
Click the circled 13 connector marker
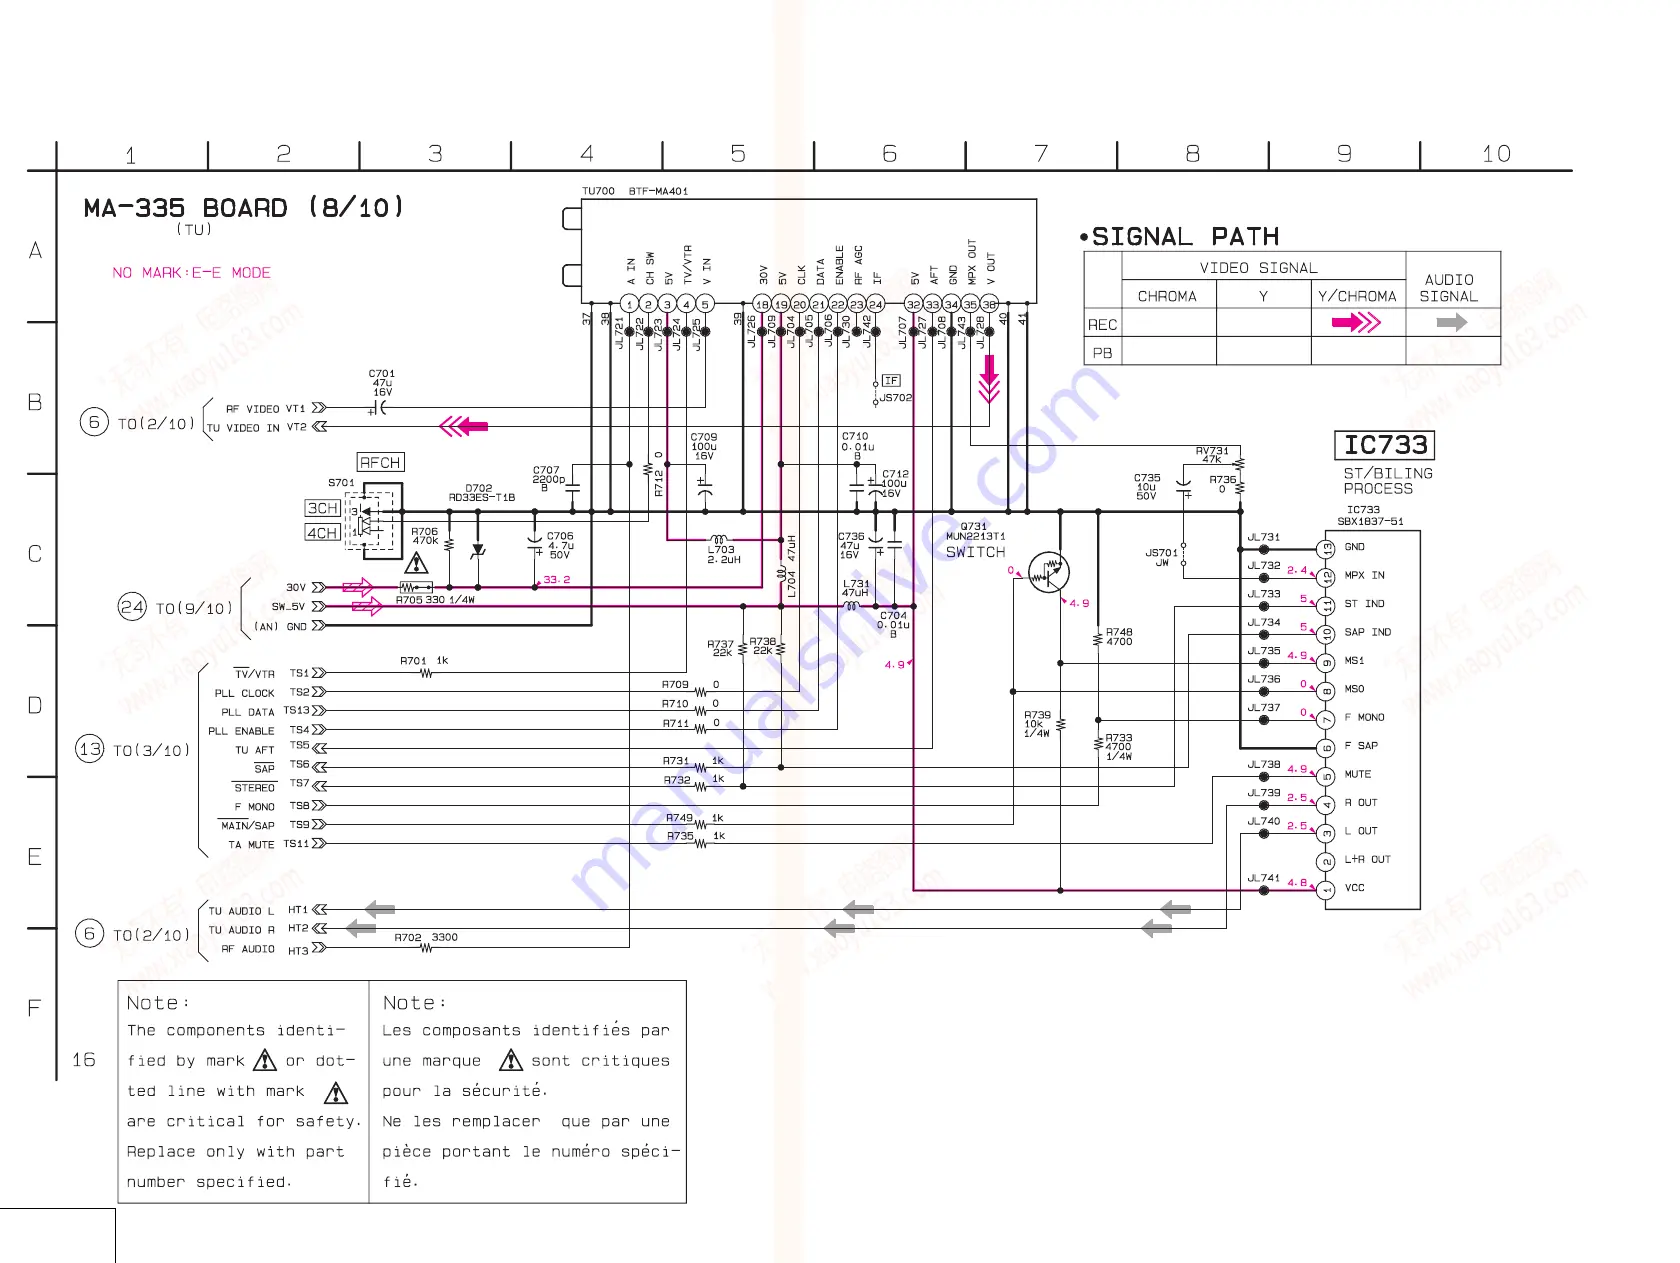pyautogui.click(x=90, y=749)
